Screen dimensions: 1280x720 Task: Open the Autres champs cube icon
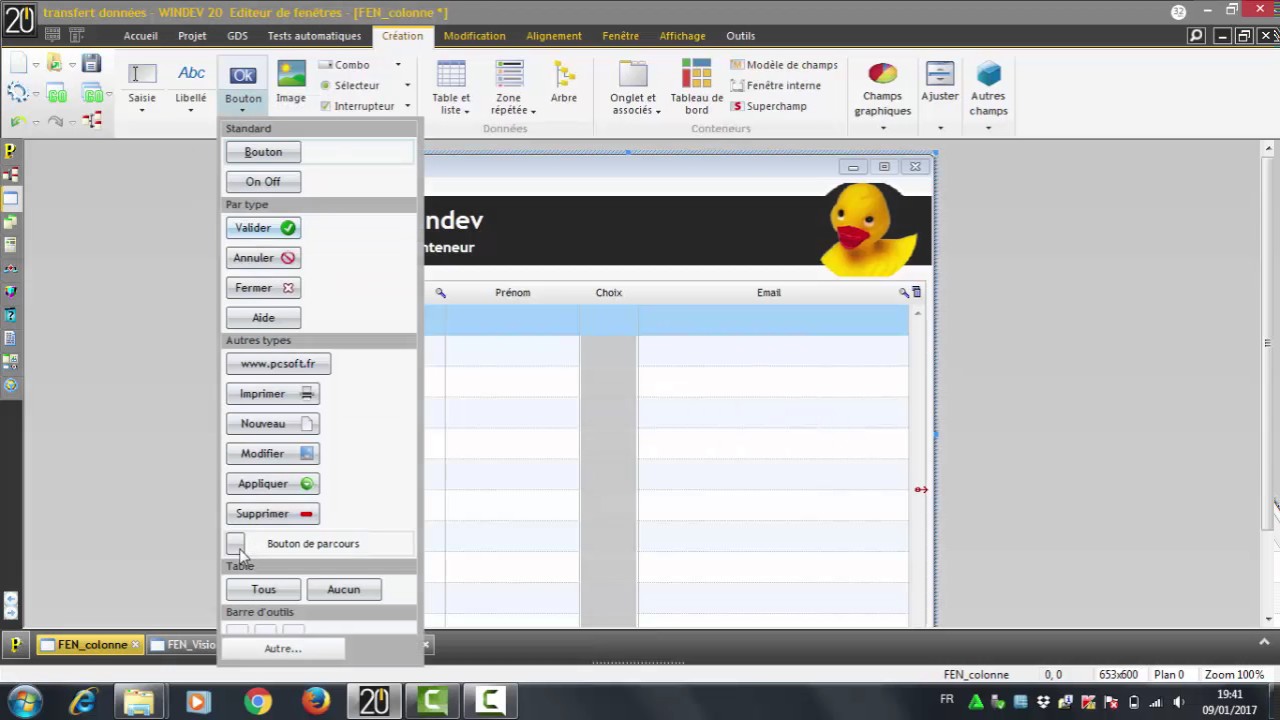pos(989,75)
